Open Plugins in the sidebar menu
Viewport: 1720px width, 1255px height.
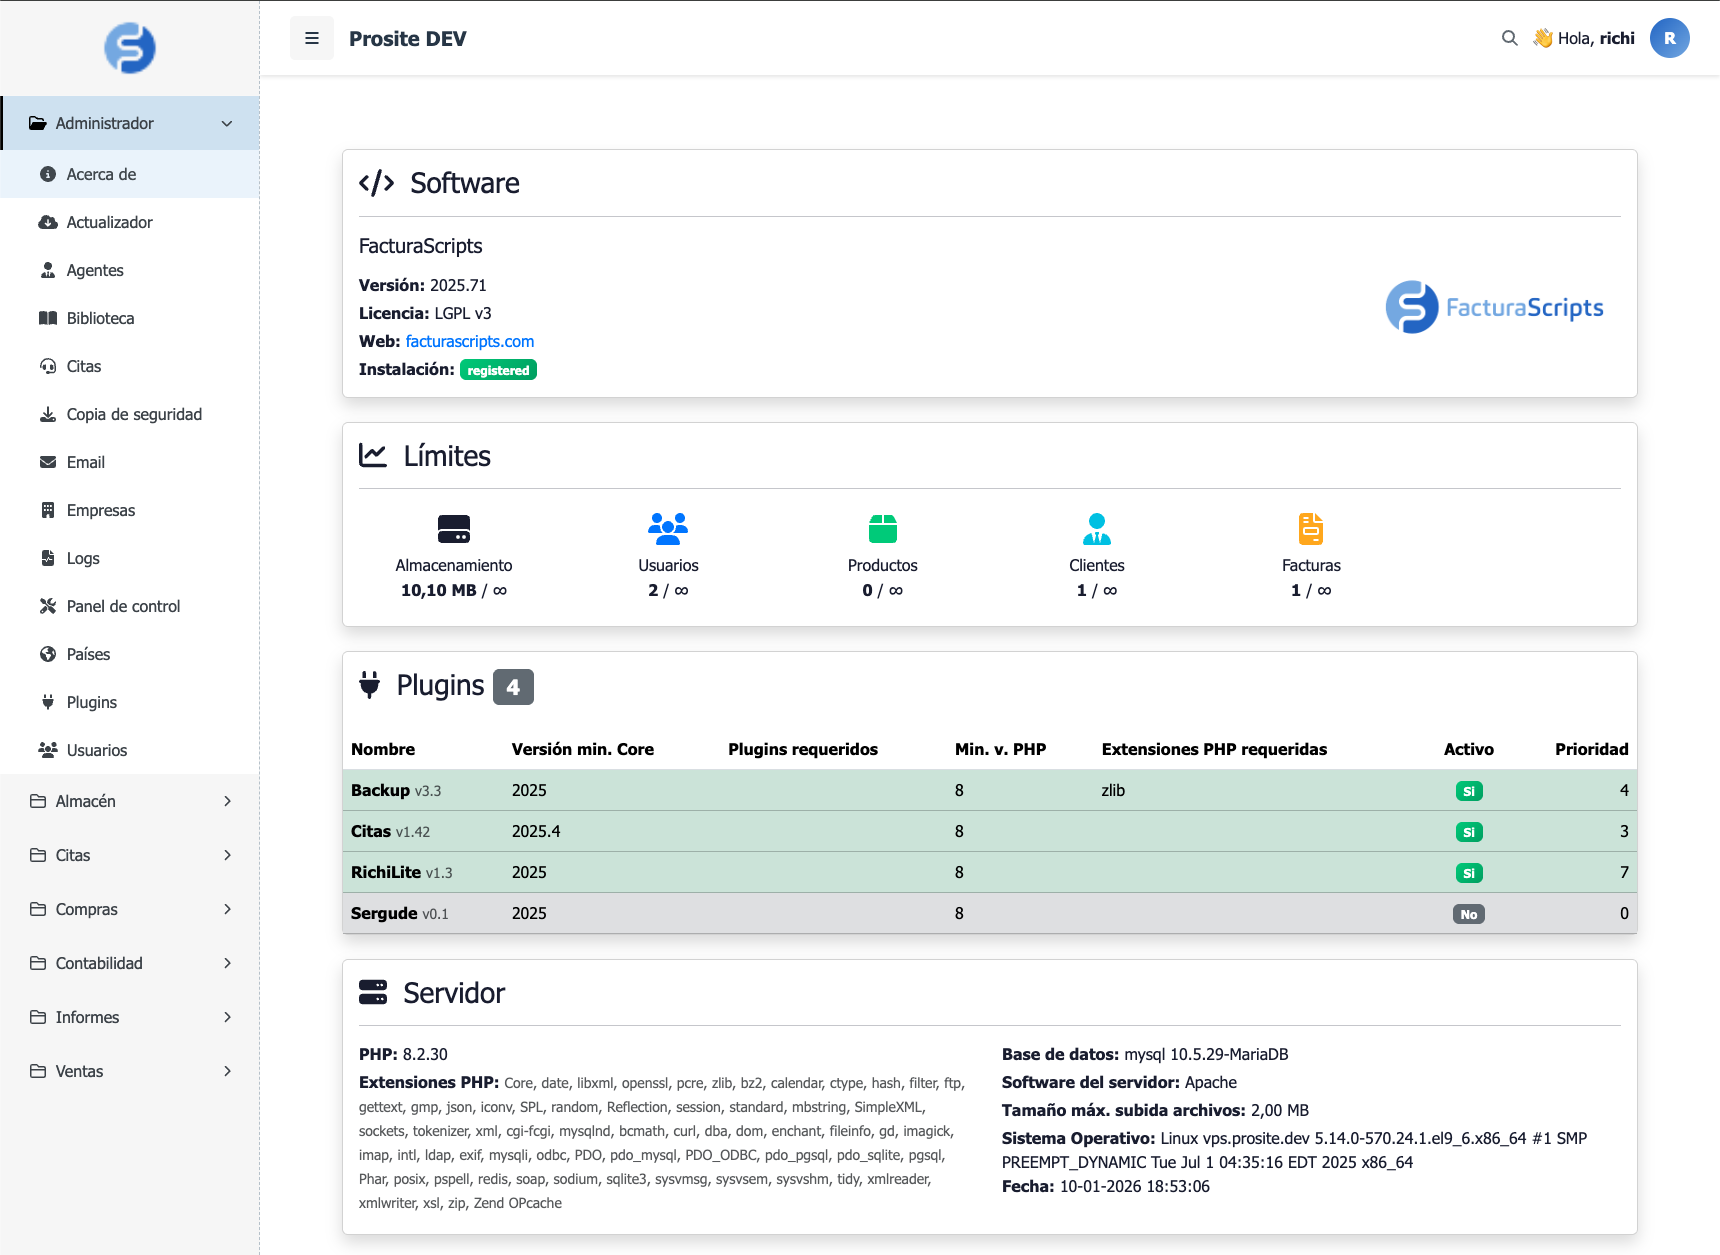click(92, 702)
